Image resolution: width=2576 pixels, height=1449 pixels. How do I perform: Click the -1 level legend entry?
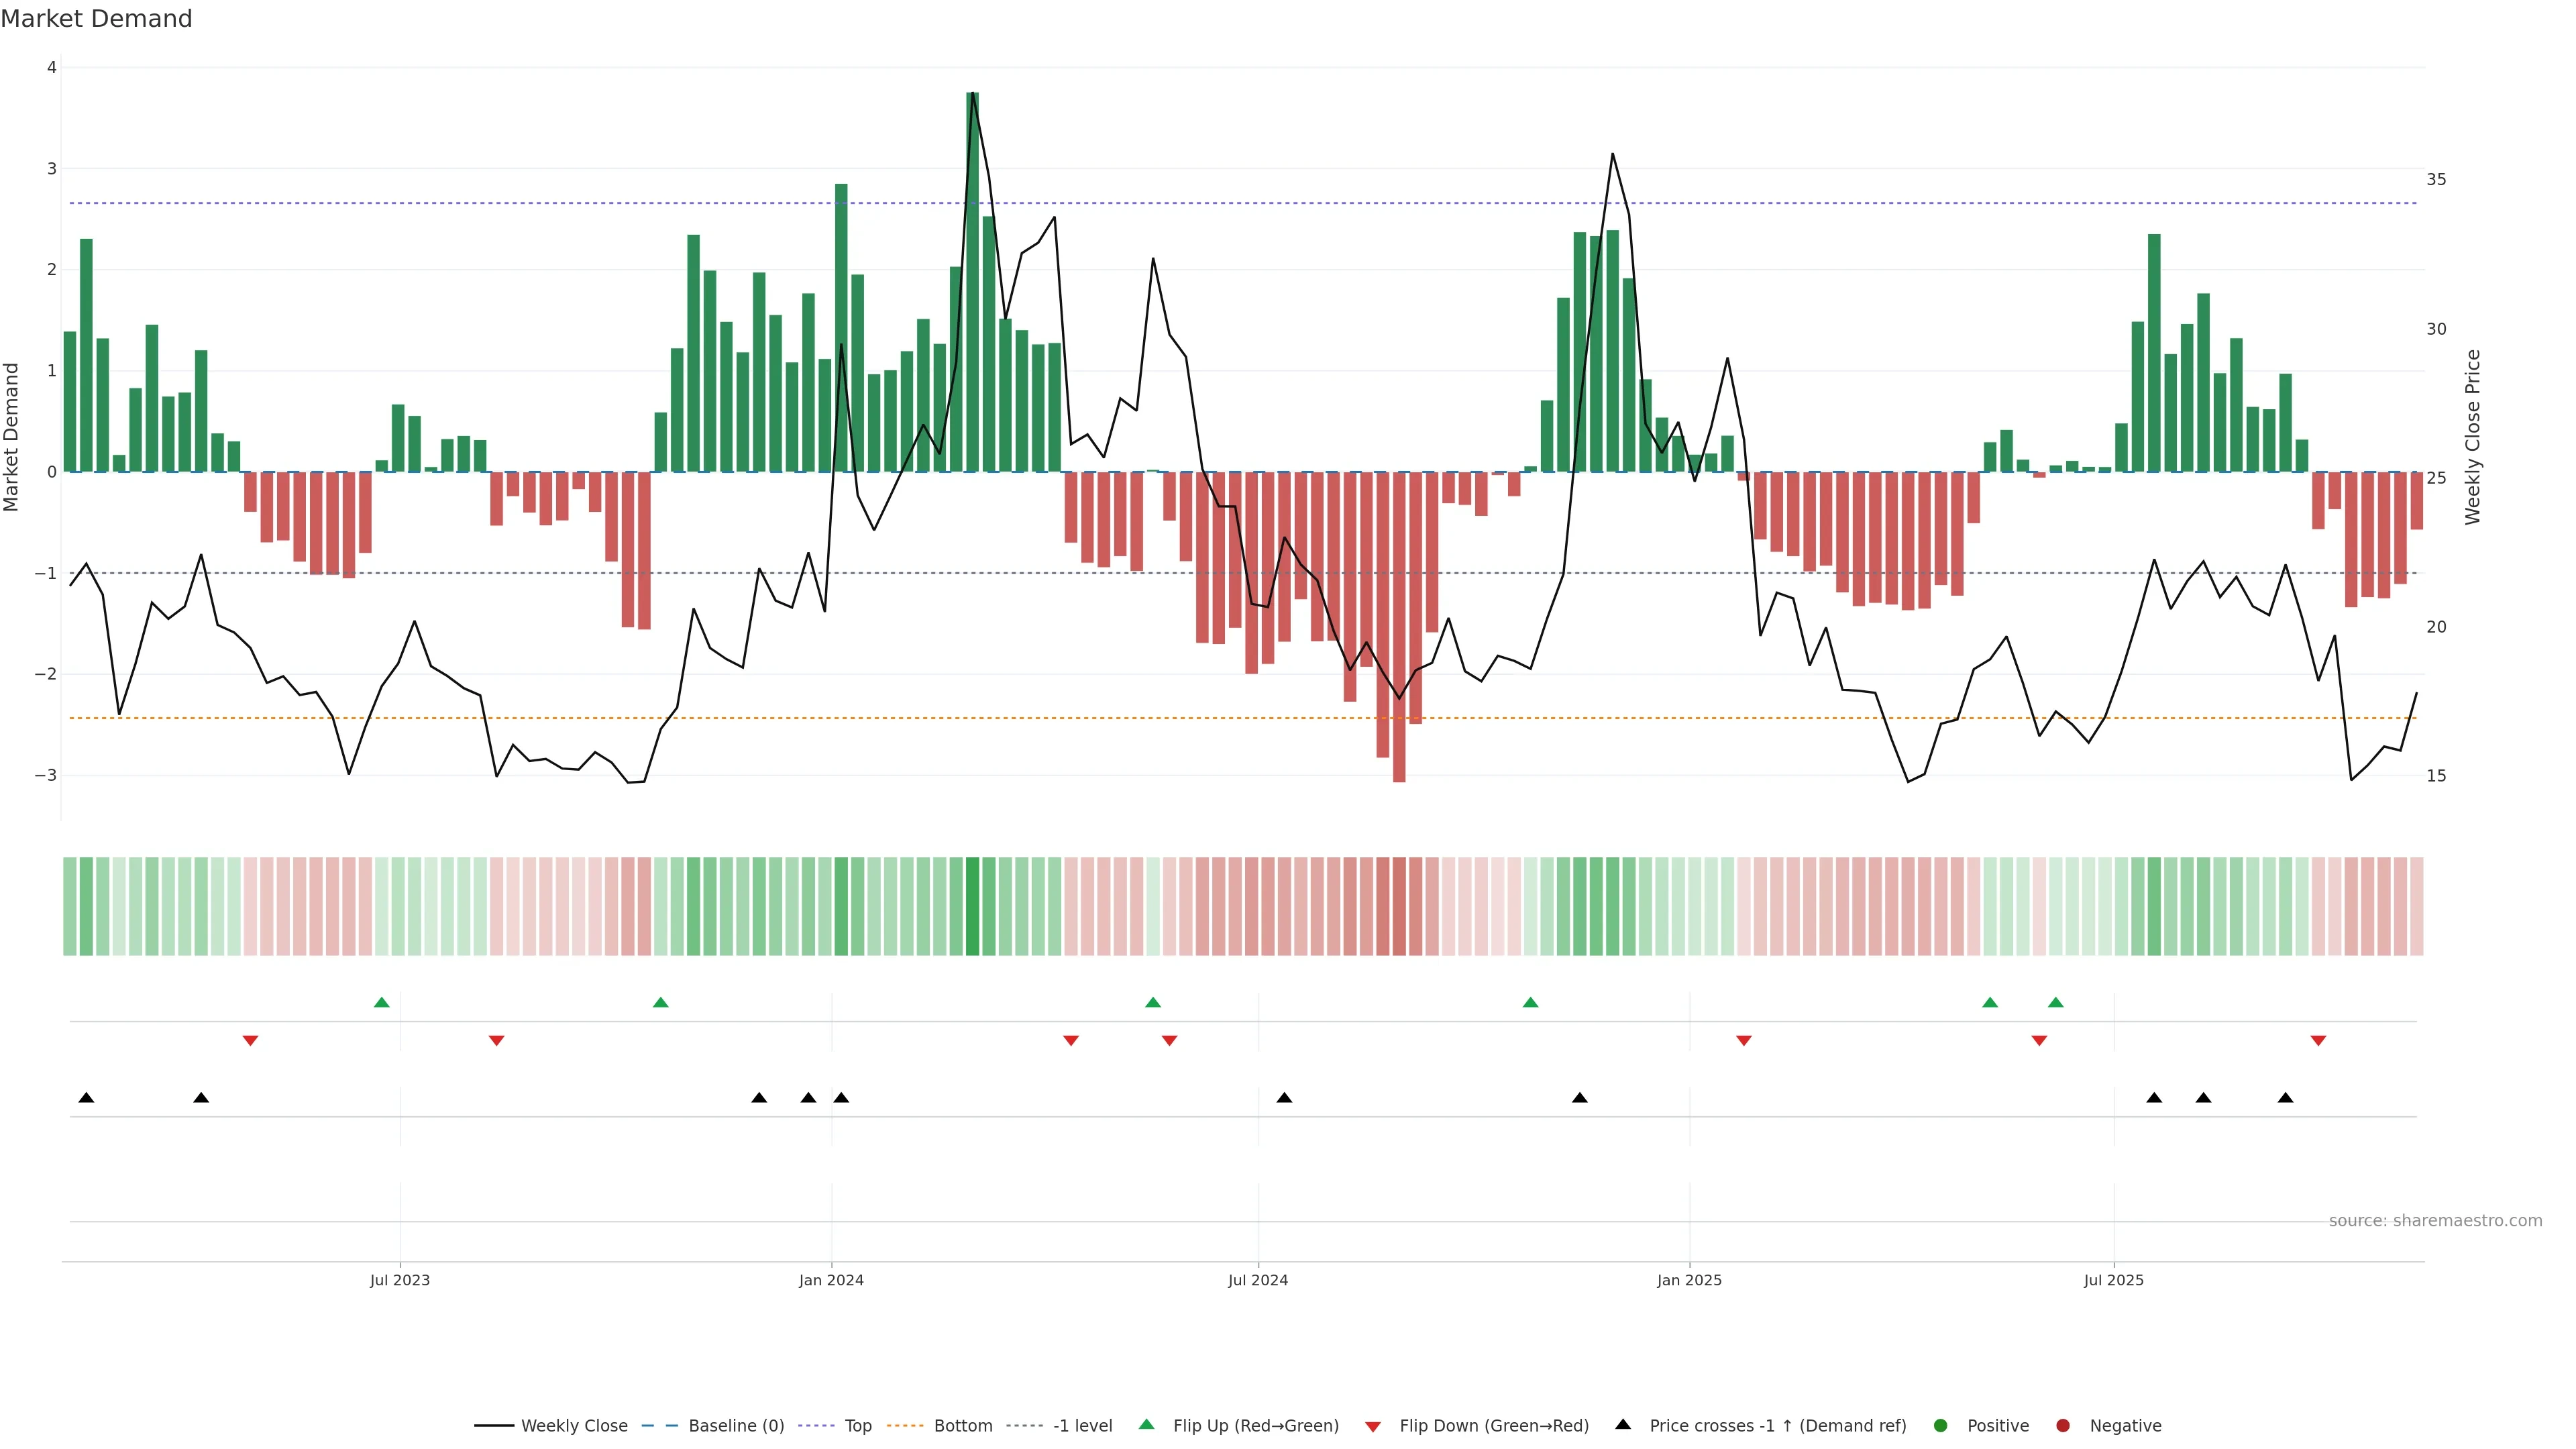1082,1426
